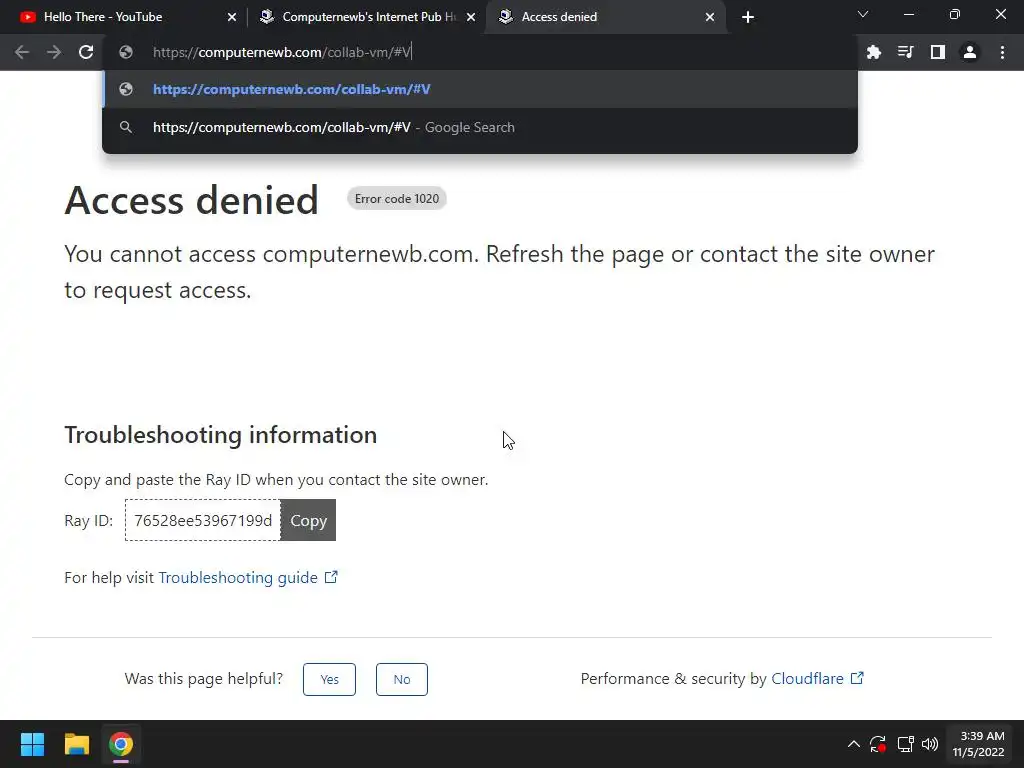Toggle the browser side panel icon
Viewport: 1024px width, 768px height.
pos(938,52)
